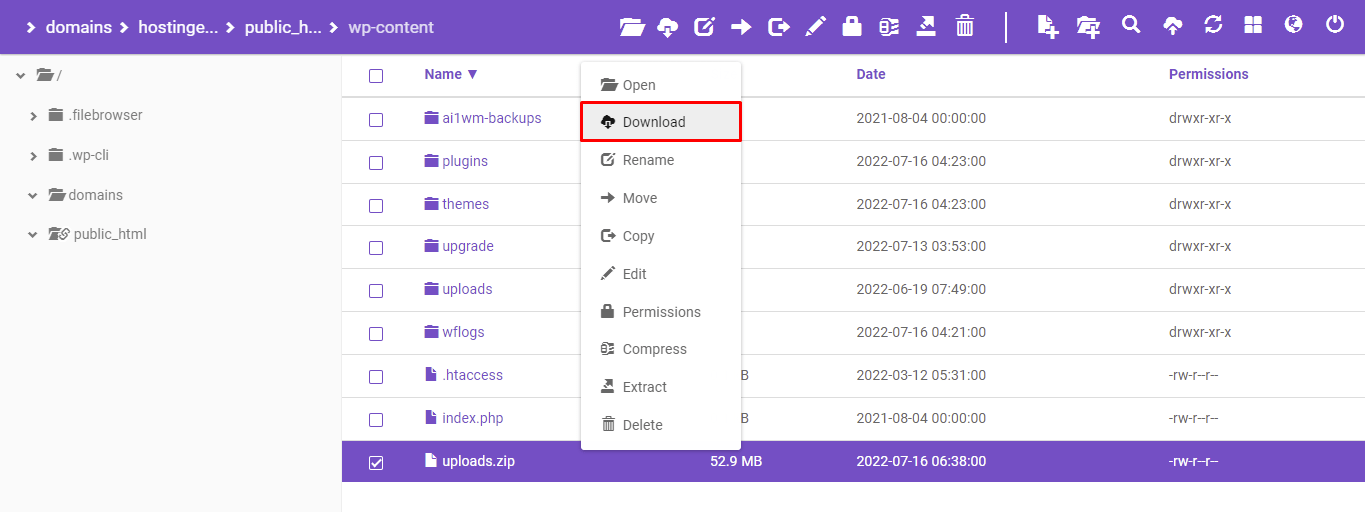Viewport: 1365px width, 512px height.
Task: Click the Search magnifier icon
Action: [x=1131, y=25]
